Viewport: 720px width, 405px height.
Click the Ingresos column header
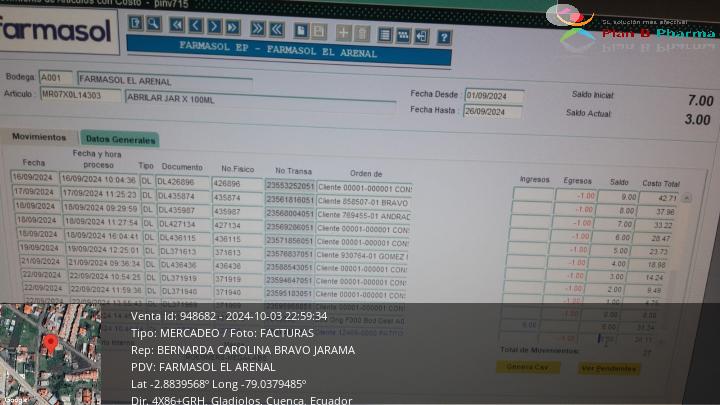[534, 180]
